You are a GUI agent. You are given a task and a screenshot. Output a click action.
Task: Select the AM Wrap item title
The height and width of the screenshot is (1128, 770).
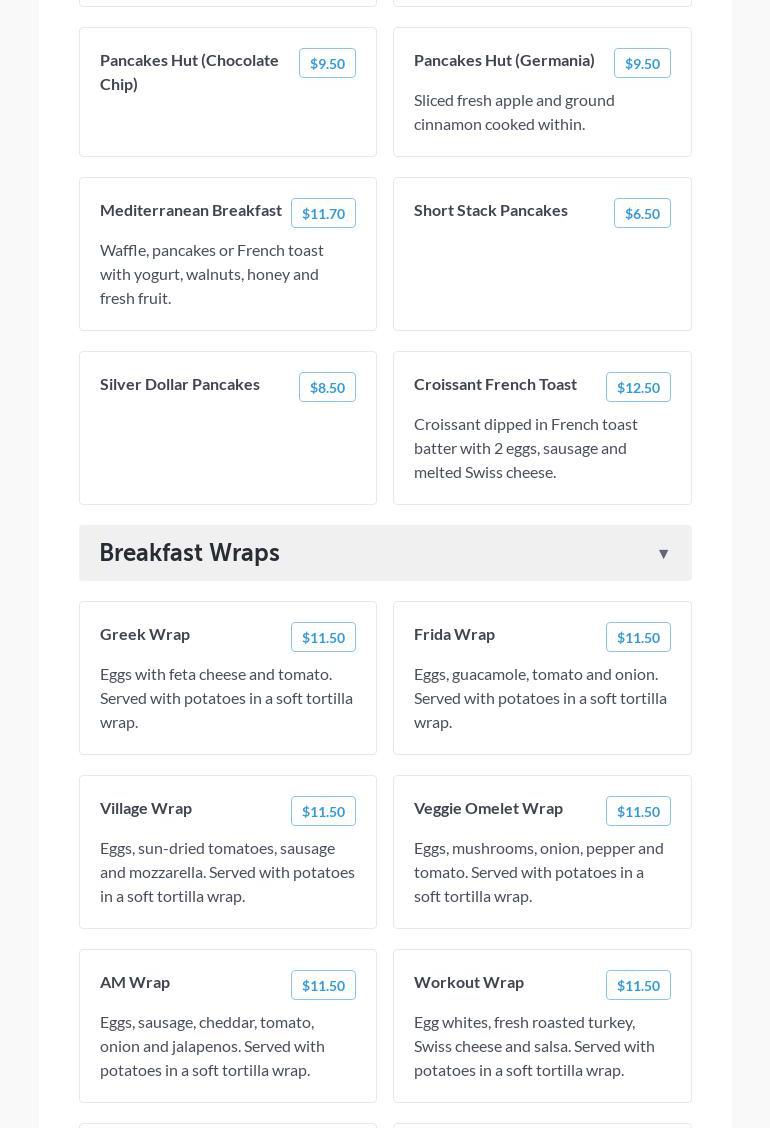135,982
